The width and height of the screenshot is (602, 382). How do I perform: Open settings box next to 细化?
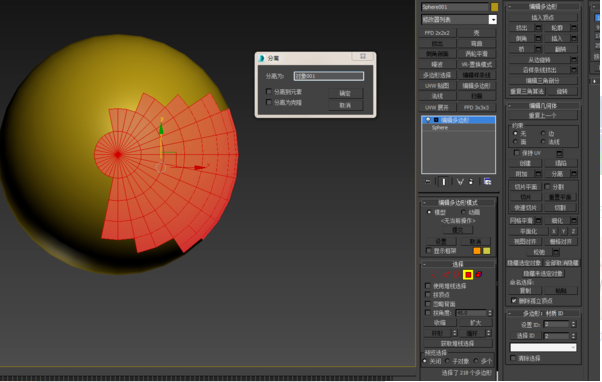[x=574, y=220]
